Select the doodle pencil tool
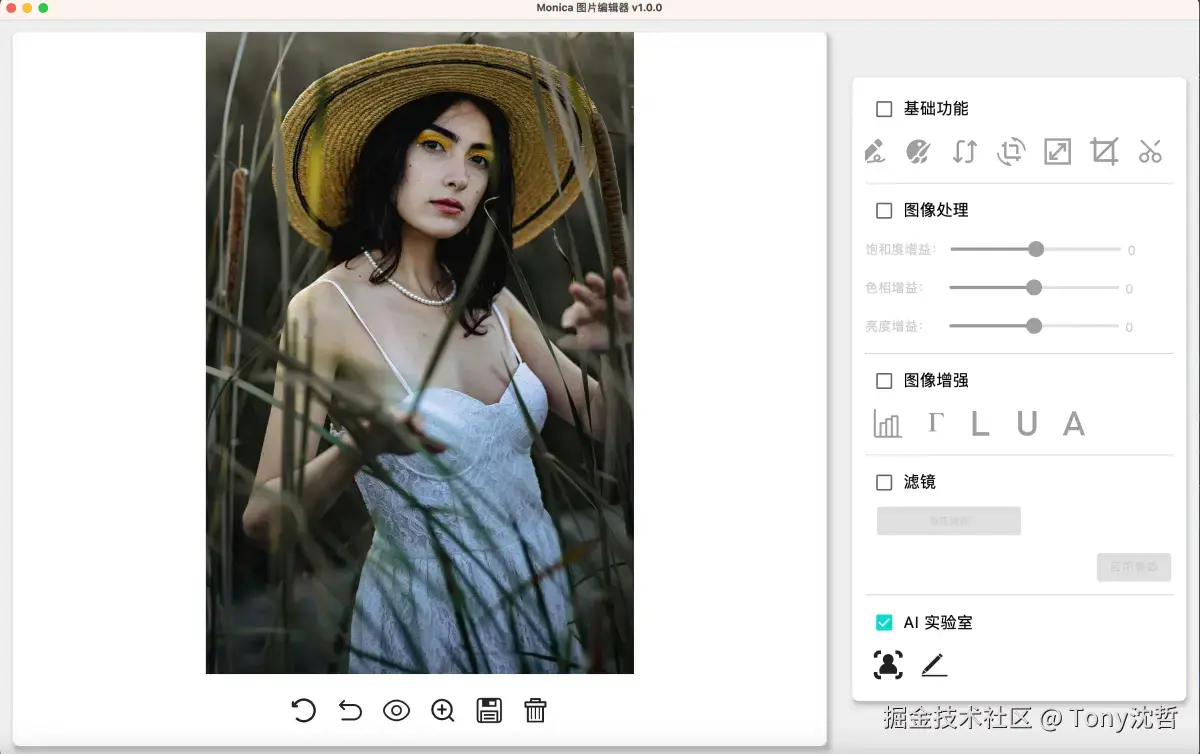This screenshot has width=1200, height=754. pos(875,152)
